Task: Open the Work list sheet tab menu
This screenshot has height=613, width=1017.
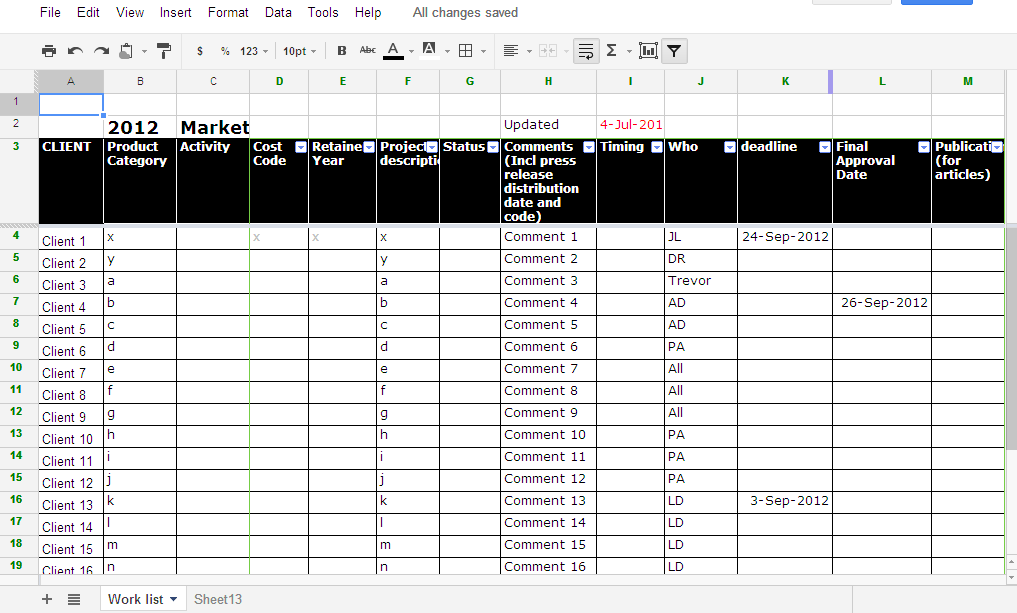Action: [x=172, y=599]
